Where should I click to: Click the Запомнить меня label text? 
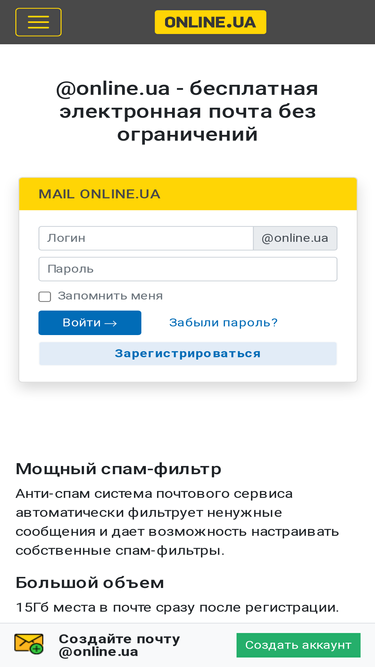coord(110,296)
